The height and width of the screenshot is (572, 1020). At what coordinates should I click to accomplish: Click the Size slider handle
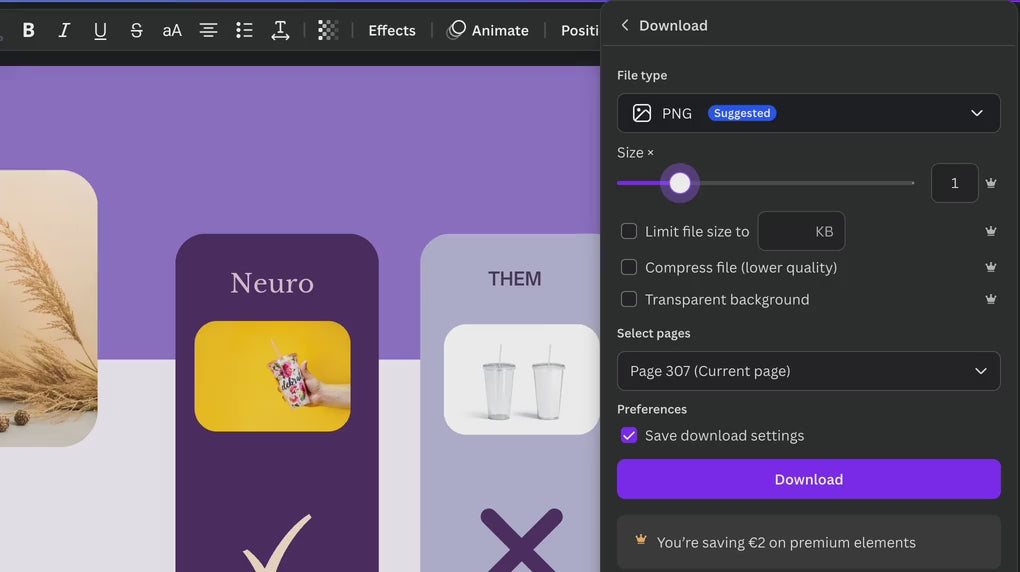pyautogui.click(x=680, y=183)
